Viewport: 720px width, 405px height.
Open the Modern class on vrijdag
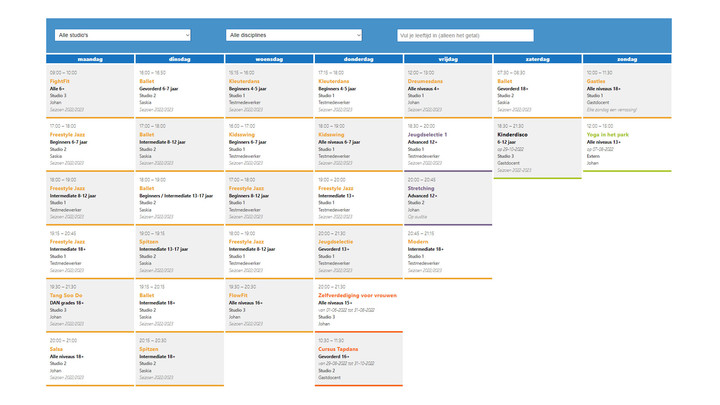coord(448,252)
